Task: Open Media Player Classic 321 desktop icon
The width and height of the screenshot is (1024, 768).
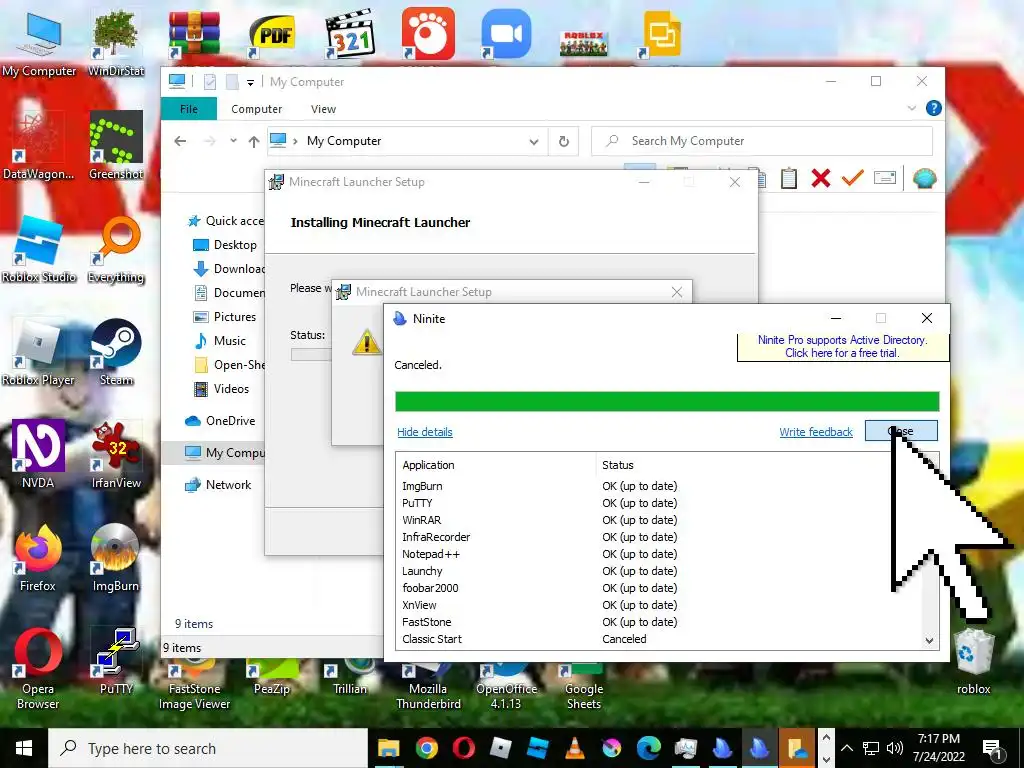Action: 350,33
